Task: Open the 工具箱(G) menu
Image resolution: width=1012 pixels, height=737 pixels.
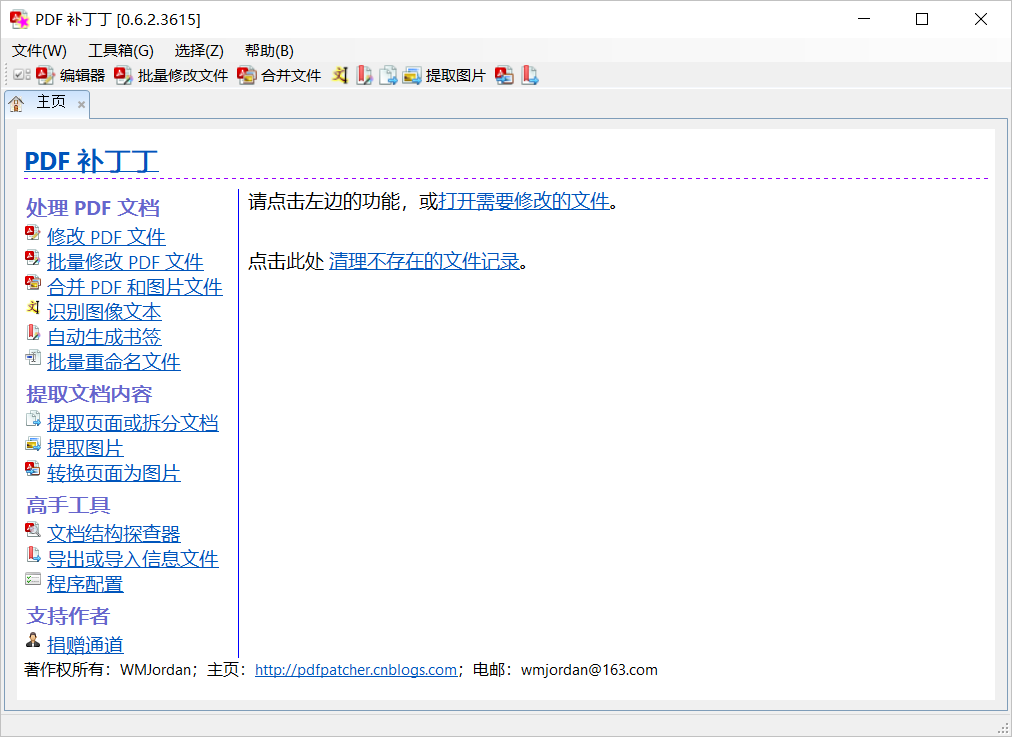Action: pos(121,51)
